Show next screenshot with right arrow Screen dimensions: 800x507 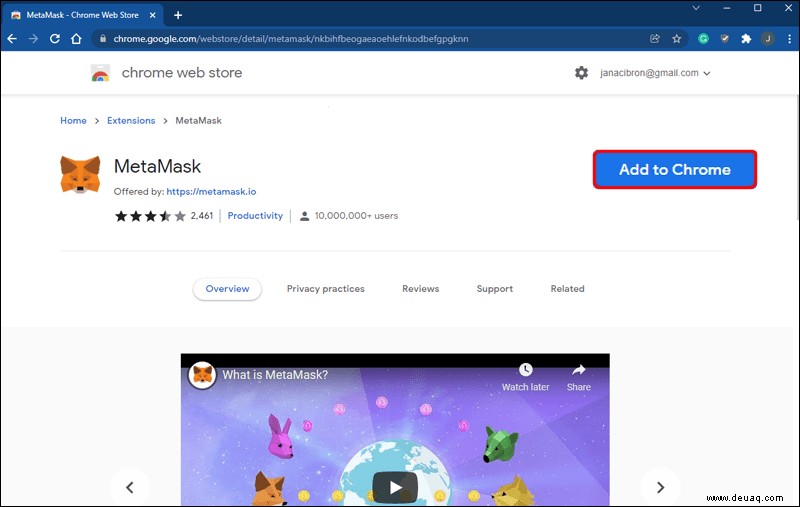(x=660, y=488)
